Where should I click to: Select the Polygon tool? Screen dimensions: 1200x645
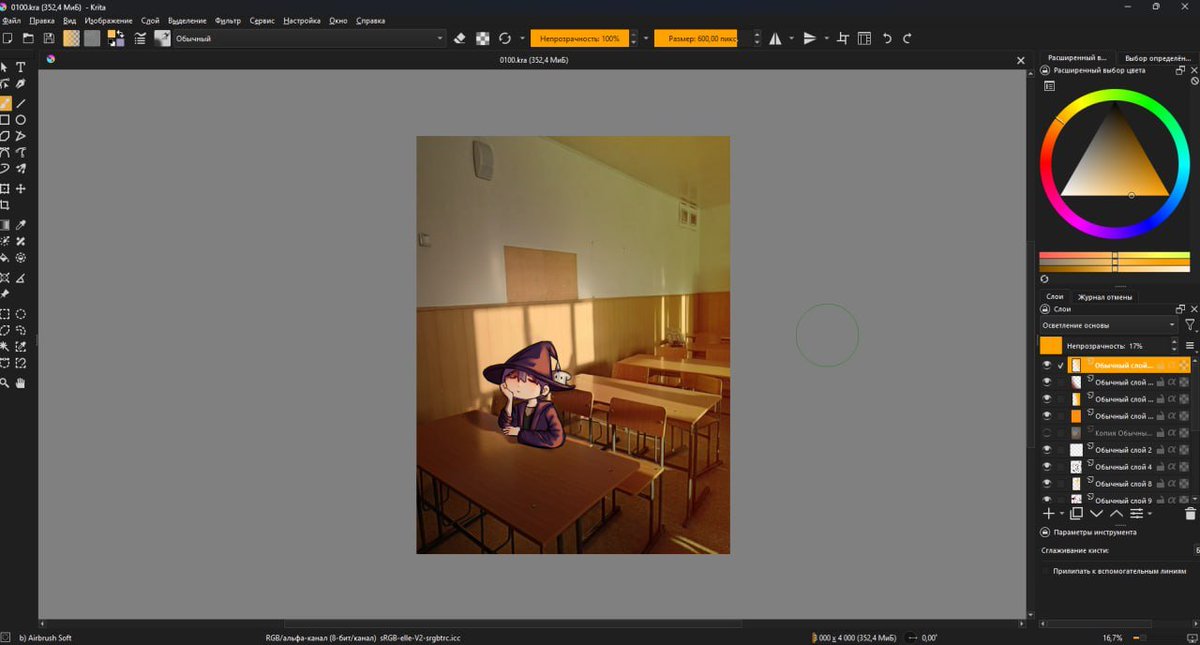tap(5, 136)
